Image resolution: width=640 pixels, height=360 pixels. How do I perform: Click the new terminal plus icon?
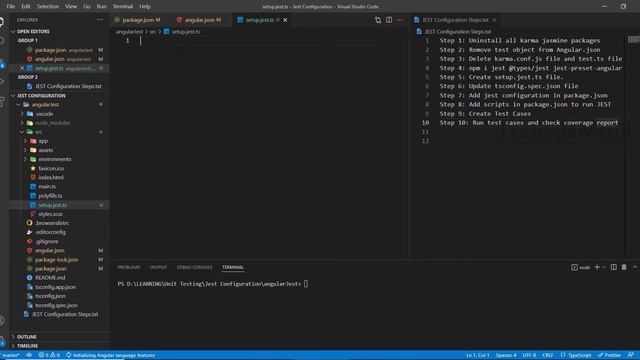point(597,267)
